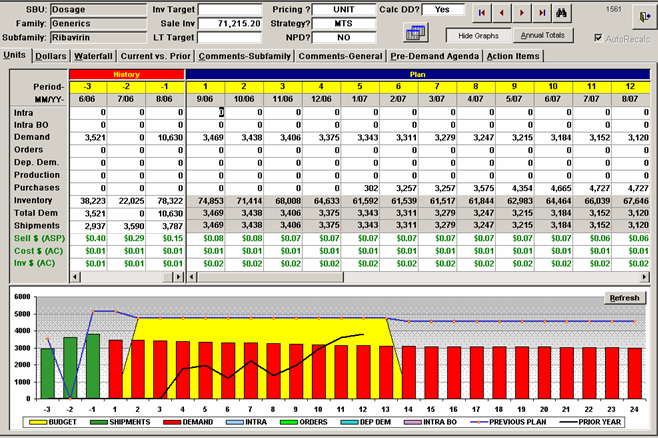Click the Sell $ (ASP) row label

39,238
